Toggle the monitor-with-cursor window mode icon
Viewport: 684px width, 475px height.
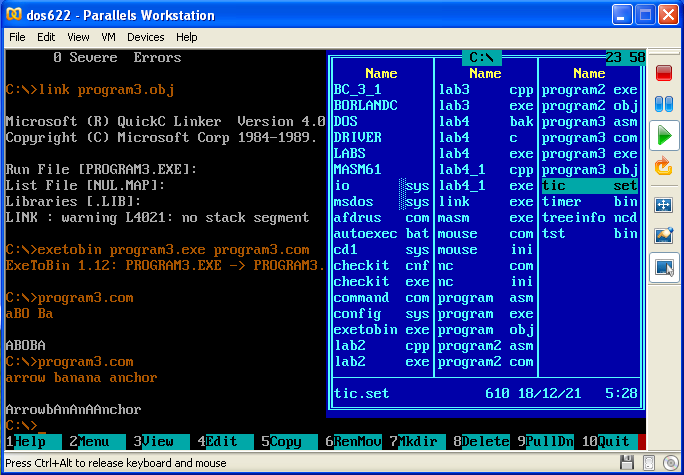click(x=664, y=267)
